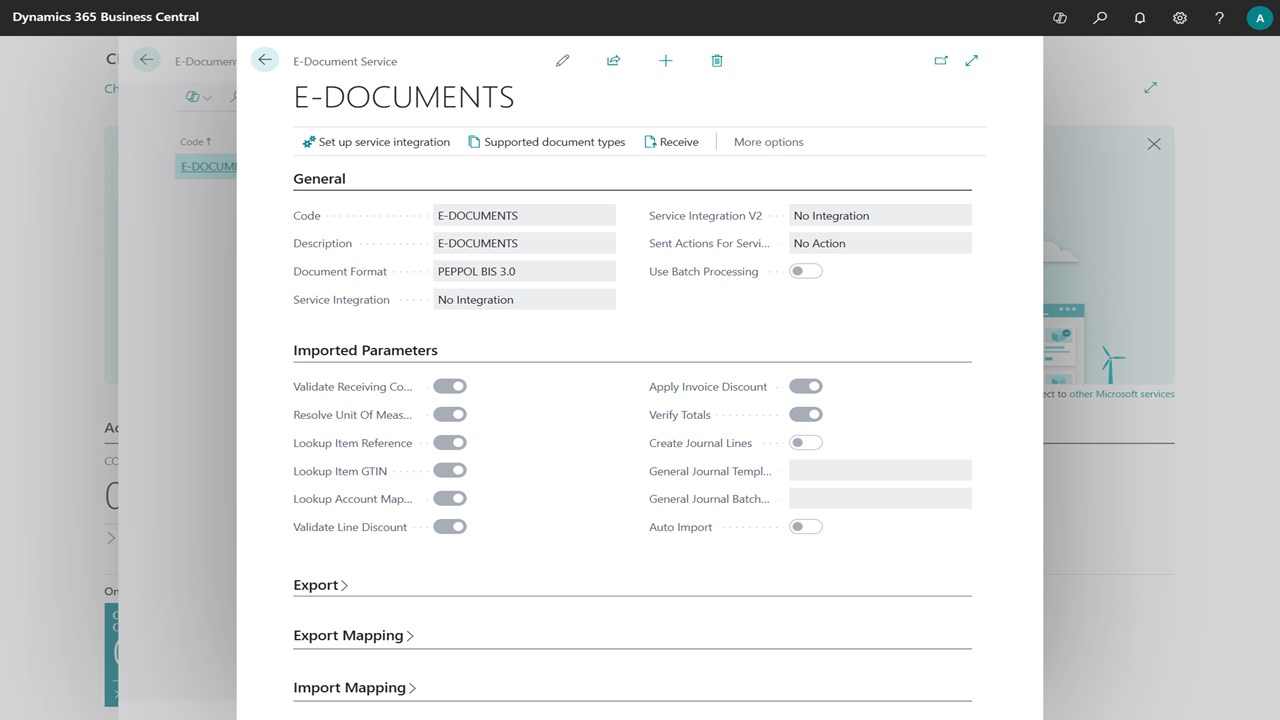Toggle Use Batch Processing
Viewport: 1280px width, 720px height.
(x=806, y=271)
